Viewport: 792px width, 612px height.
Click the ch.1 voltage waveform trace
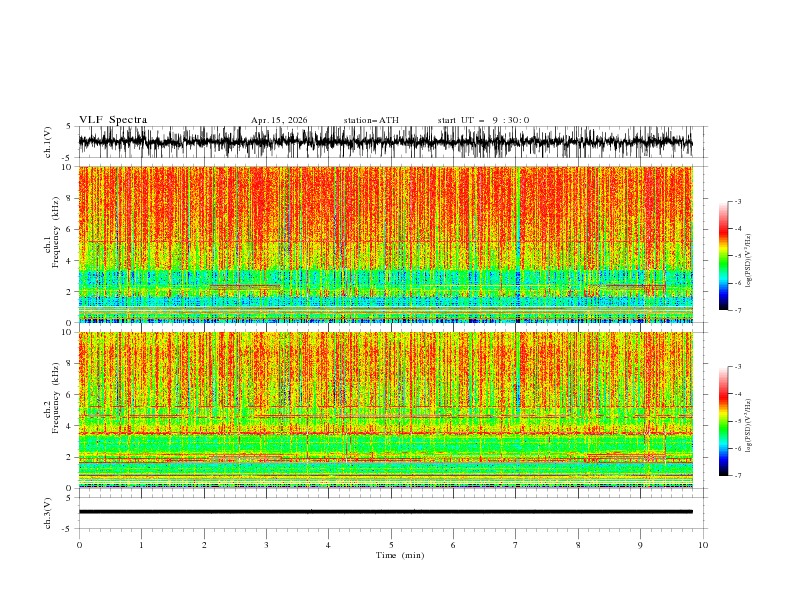pos(385,142)
